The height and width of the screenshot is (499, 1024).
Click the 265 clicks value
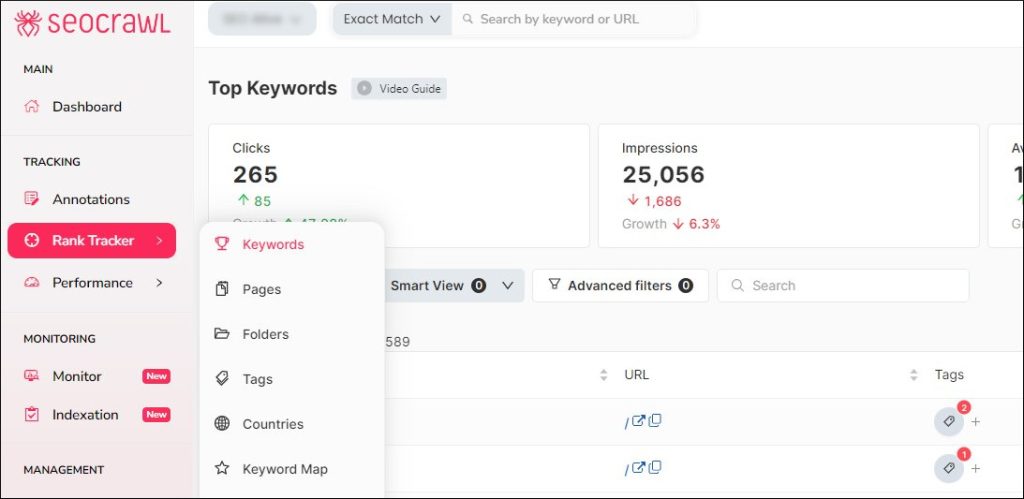tap(255, 175)
